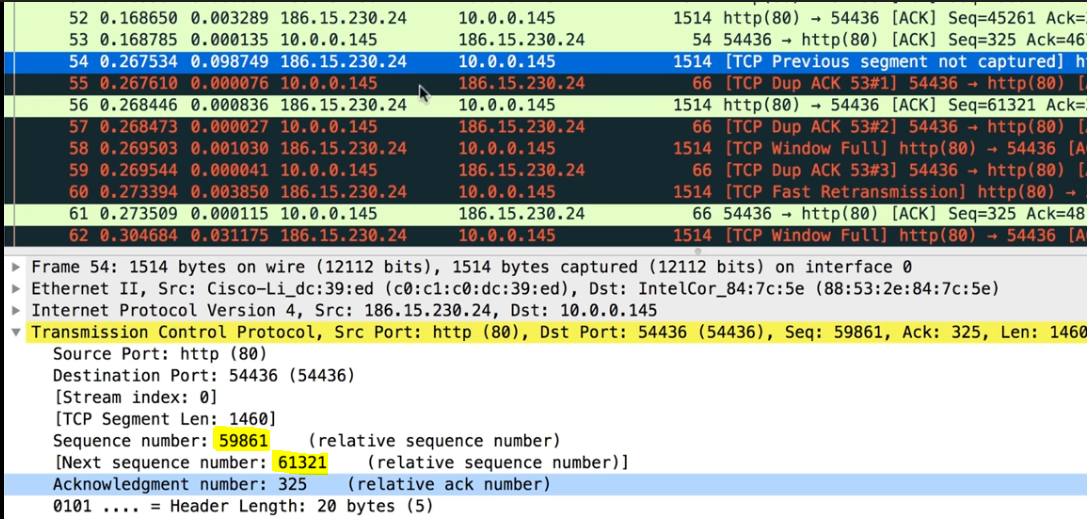This screenshot has width=1087, height=519.
Task: Click the TCP Segment Len: 1460 field
Action: [164, 419]
